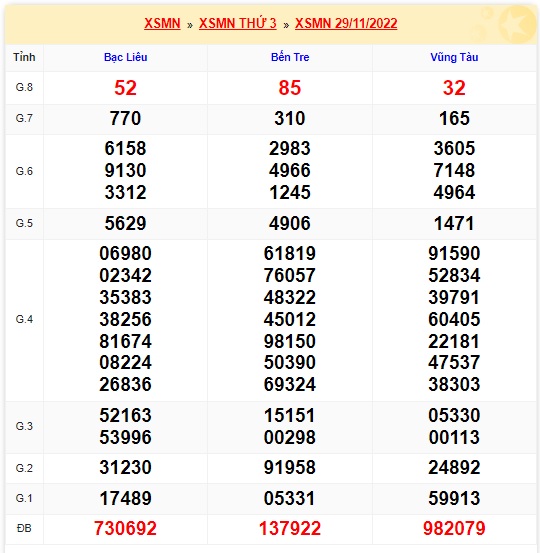Click G.1 number 59913

454,499
